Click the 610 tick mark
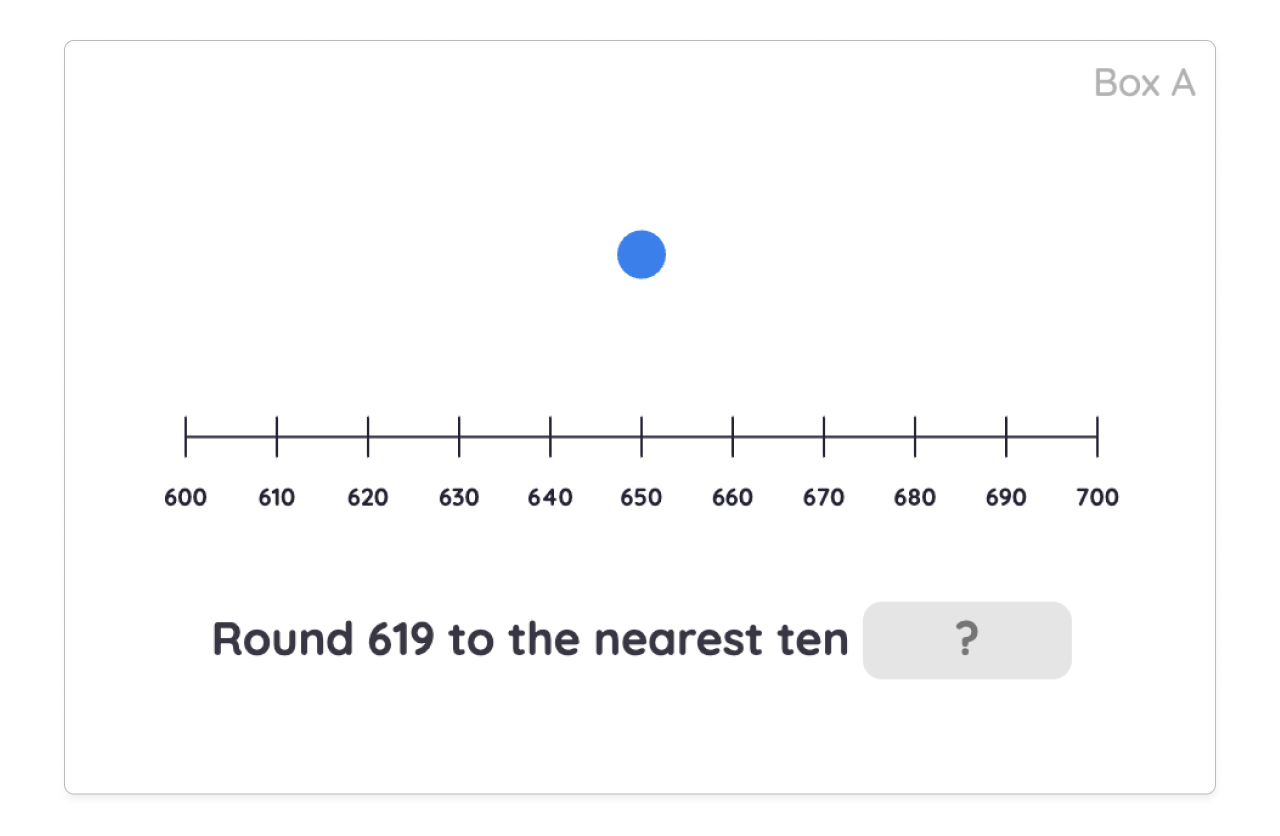1280x836 pixels. pos(277,436)
